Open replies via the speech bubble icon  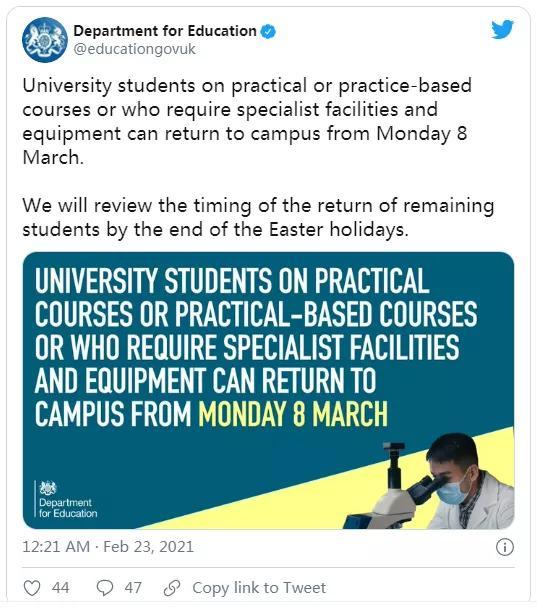(x=105, y=588)
